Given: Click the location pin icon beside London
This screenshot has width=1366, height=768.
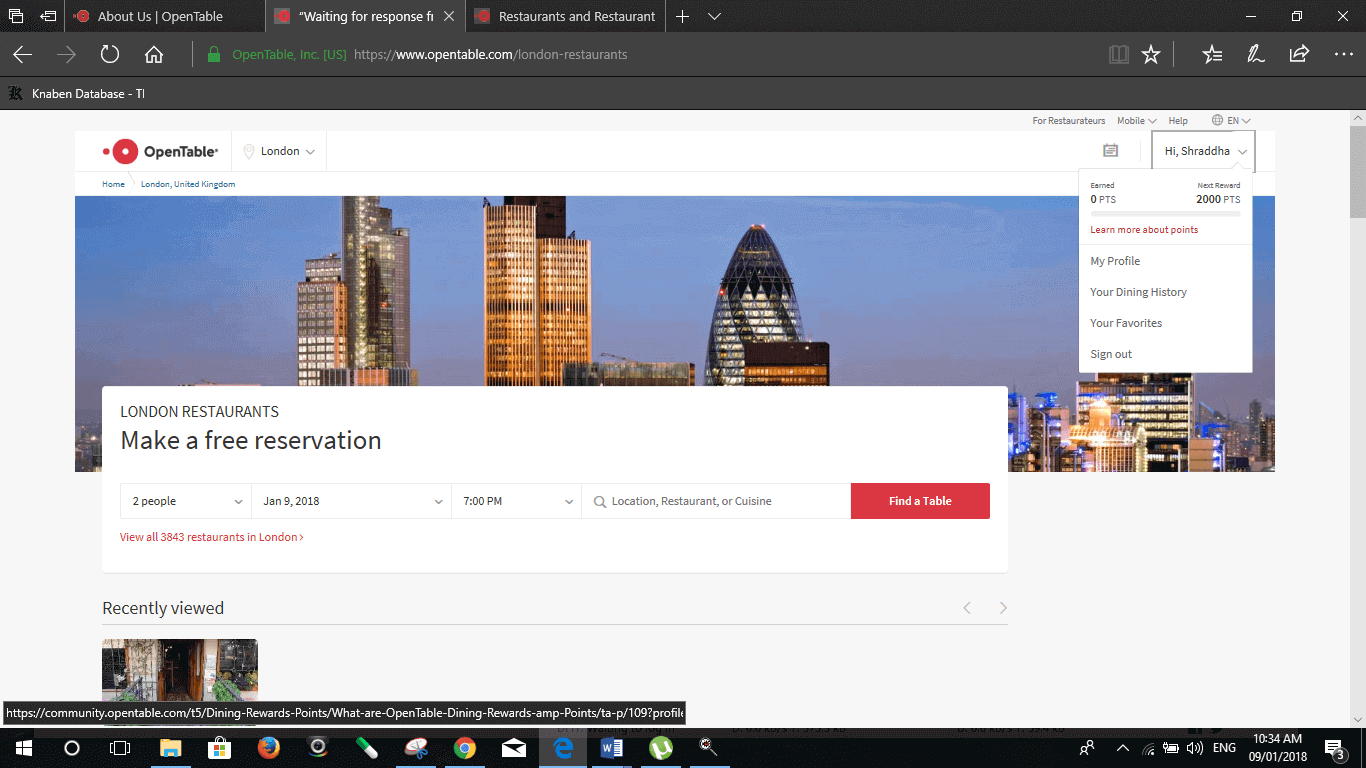Looking at the screenshot, I should click(249, 152).
